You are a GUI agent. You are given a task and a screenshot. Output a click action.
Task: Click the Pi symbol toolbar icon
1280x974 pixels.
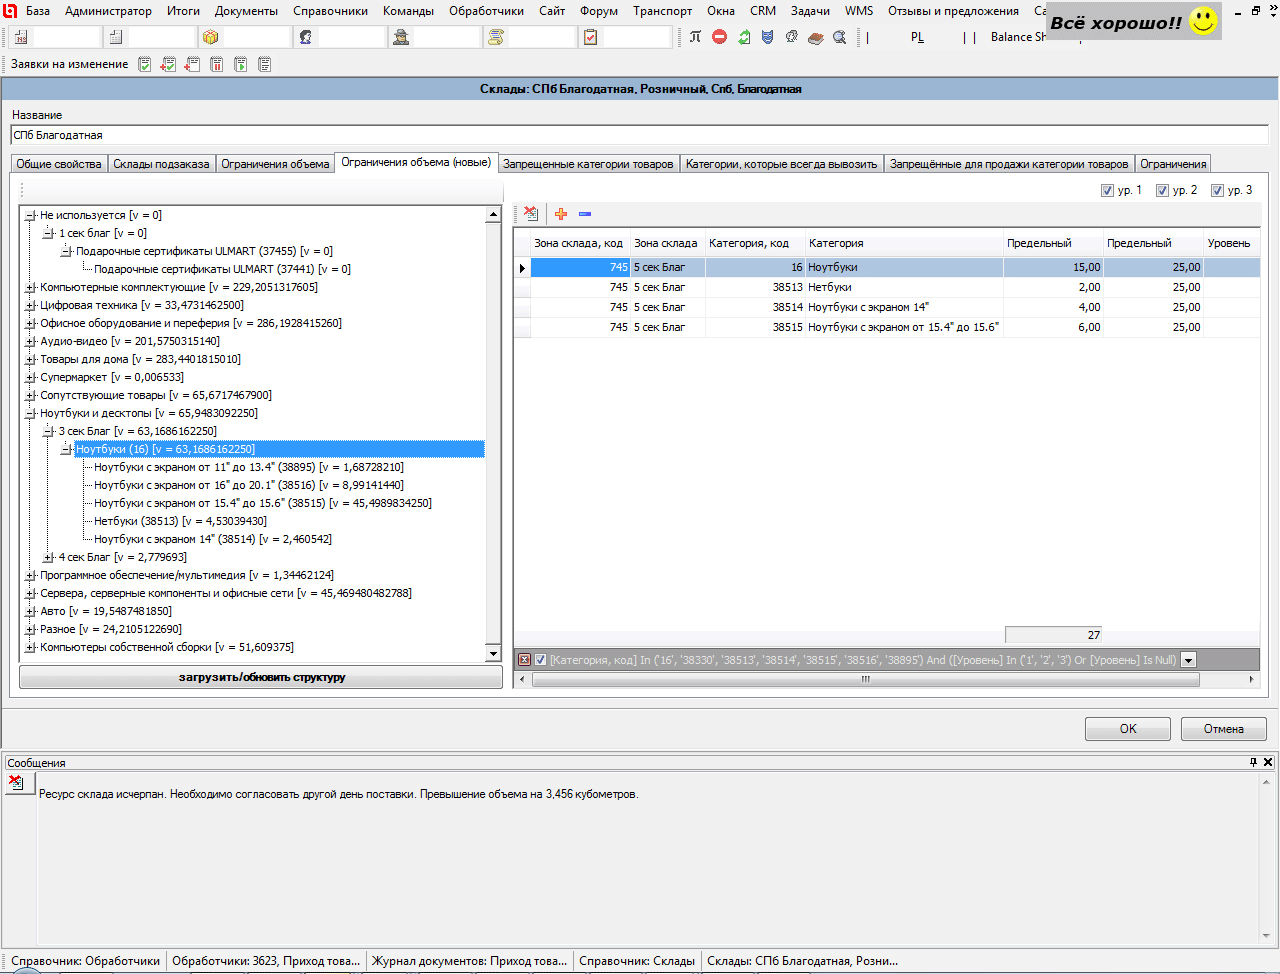click(695, 37)
